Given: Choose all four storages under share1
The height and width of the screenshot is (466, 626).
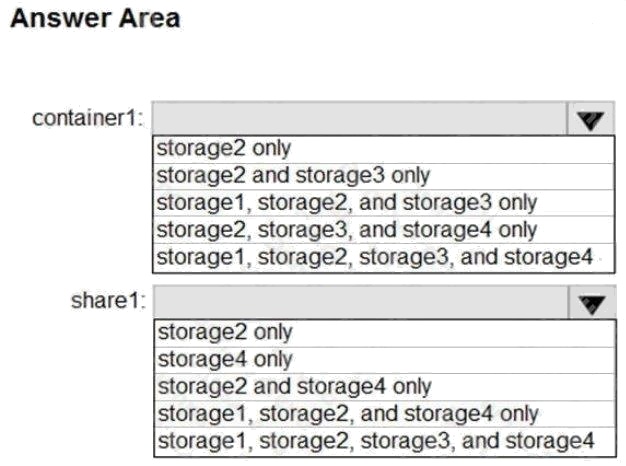Looking at the screenshot, I should [375, 440].
